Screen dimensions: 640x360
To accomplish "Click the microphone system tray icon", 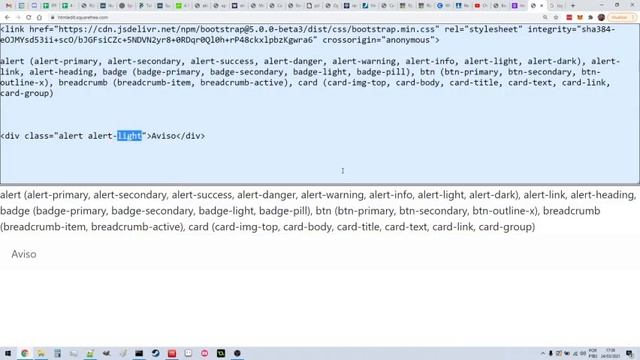I will pos(551,353).
